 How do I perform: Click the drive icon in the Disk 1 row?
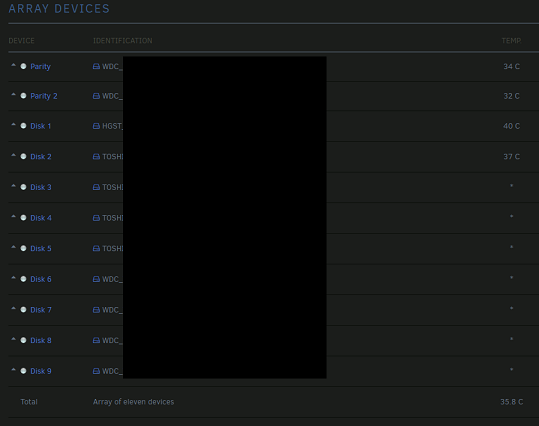coord(96,126)
